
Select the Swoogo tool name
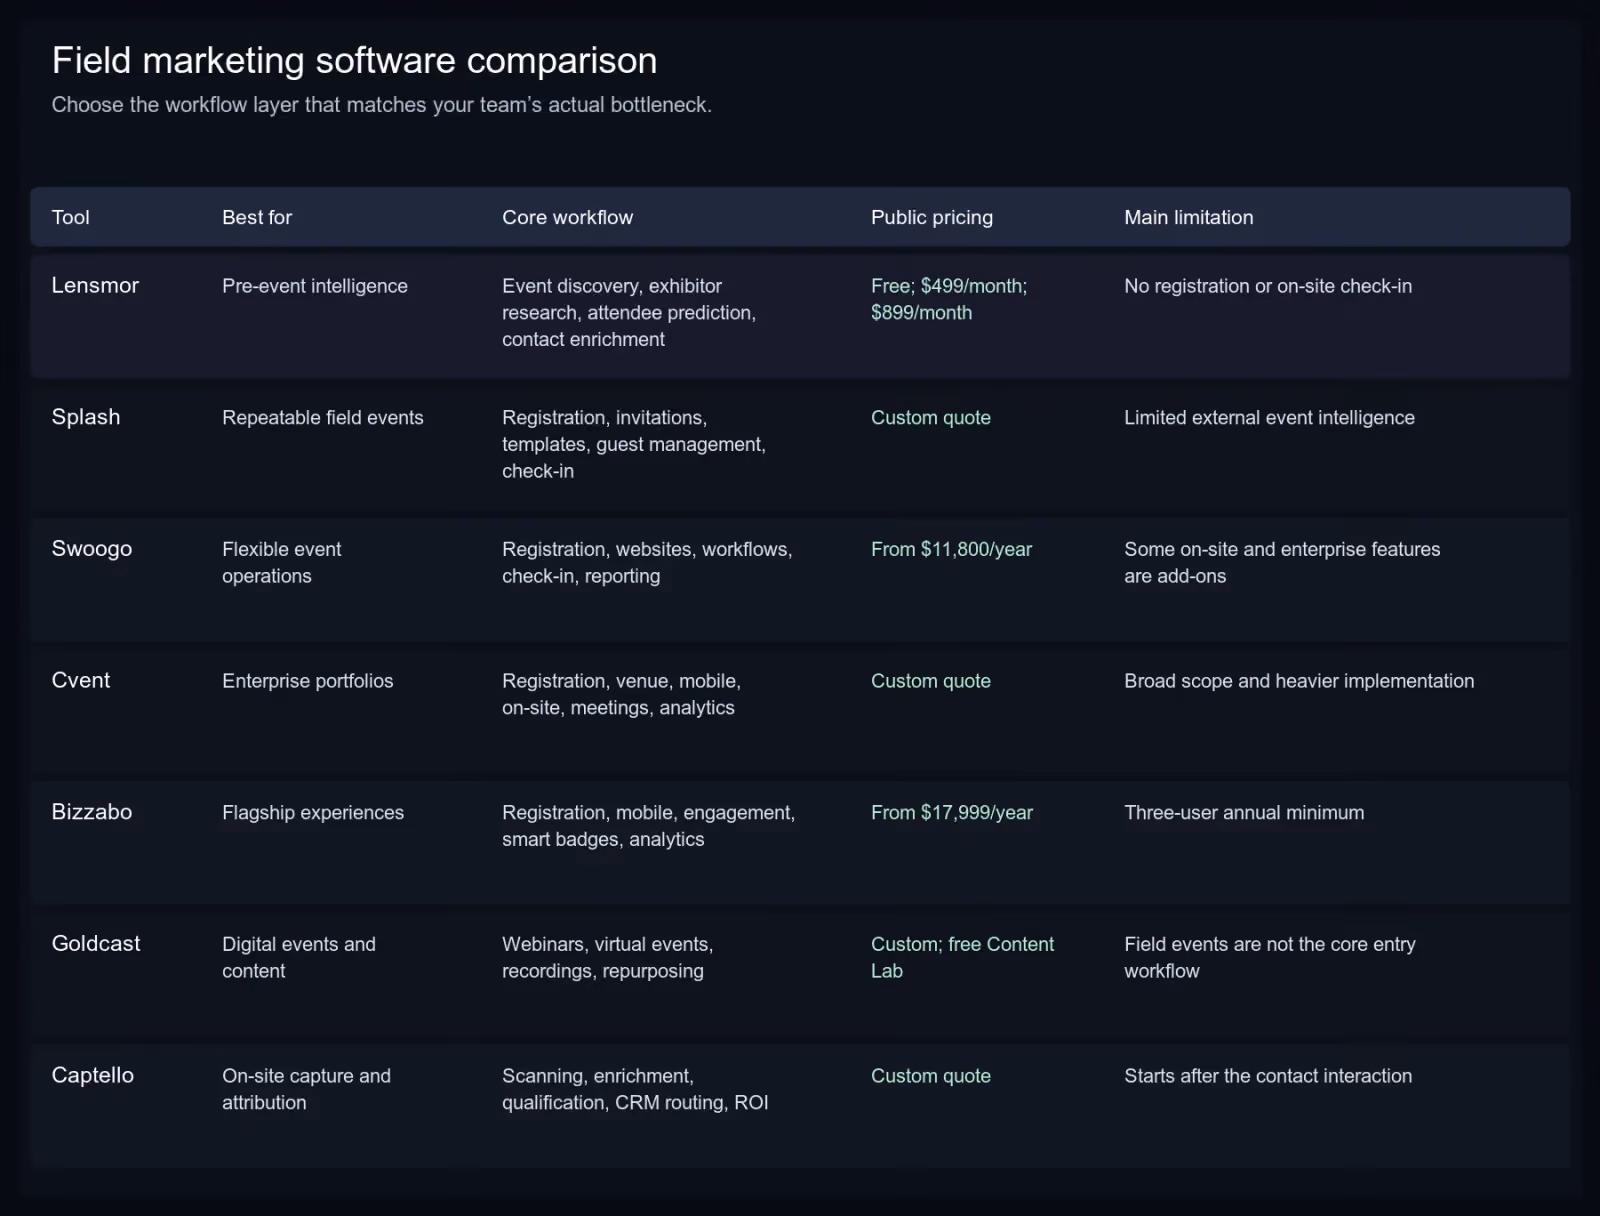pyautogui.click(x=92, y=549)
